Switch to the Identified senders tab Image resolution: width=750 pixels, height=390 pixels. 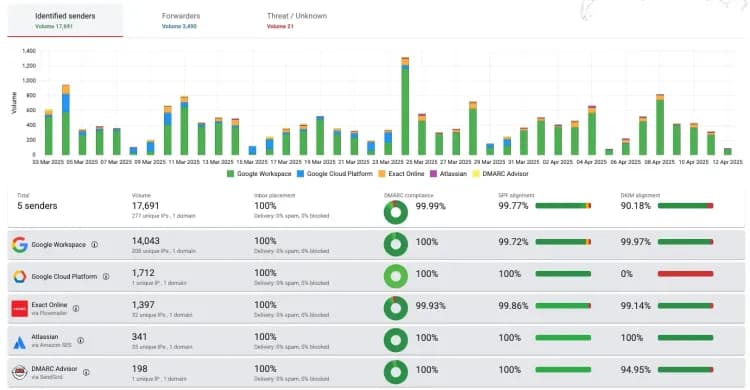coord(65,21)
